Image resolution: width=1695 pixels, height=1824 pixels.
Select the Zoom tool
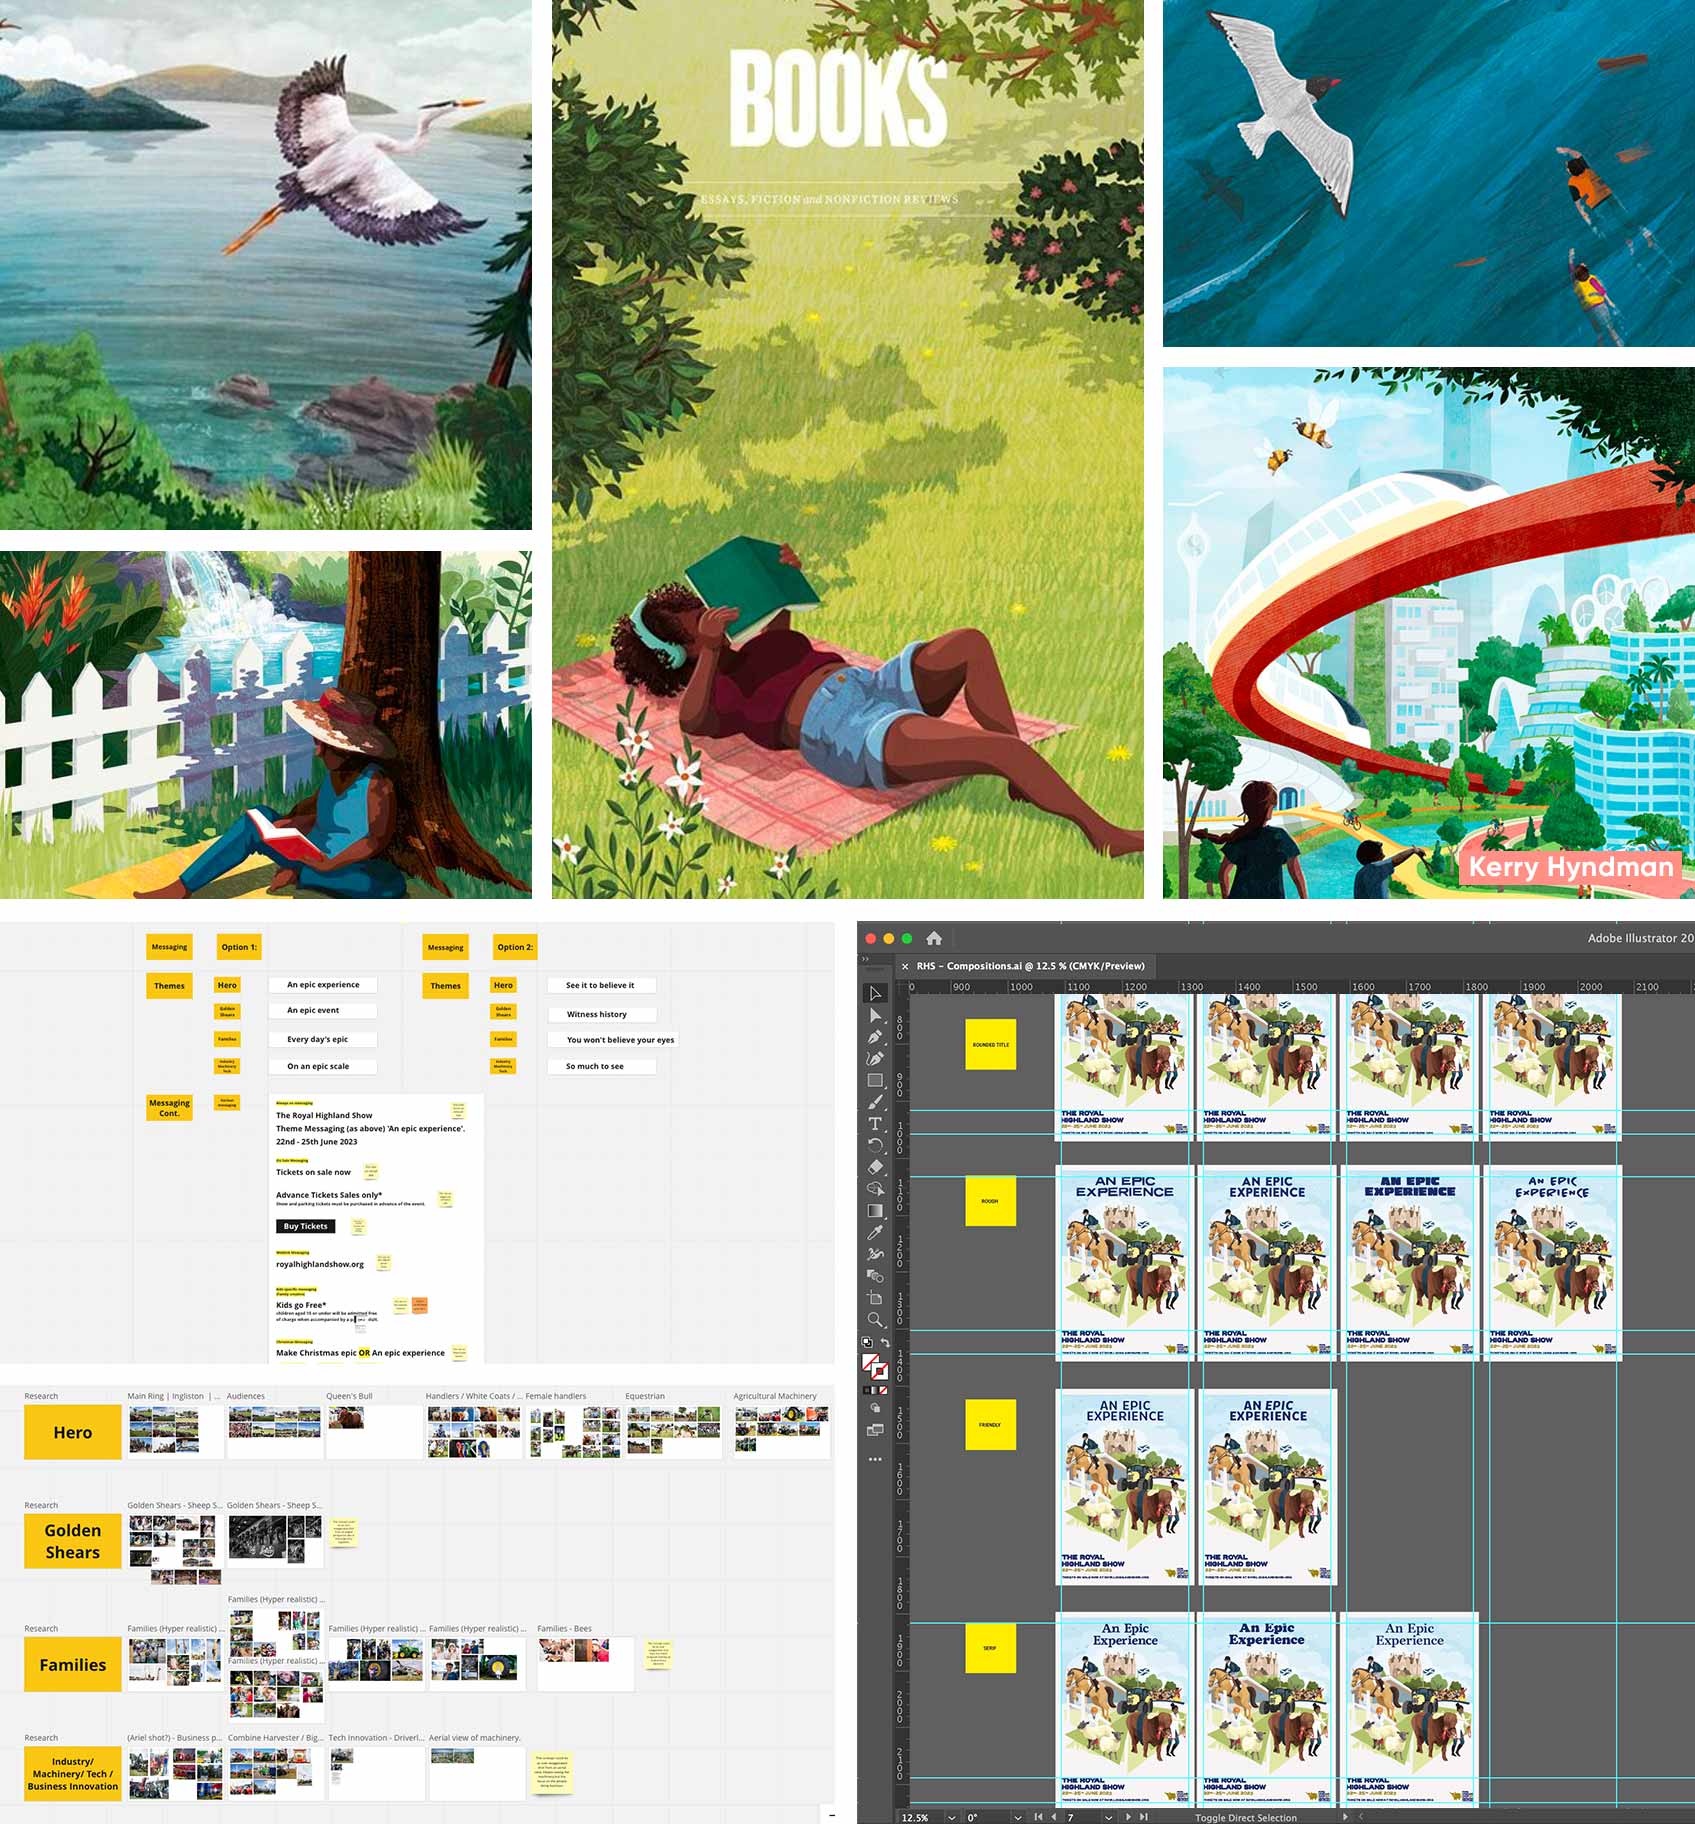click(x=875, y=1320)
